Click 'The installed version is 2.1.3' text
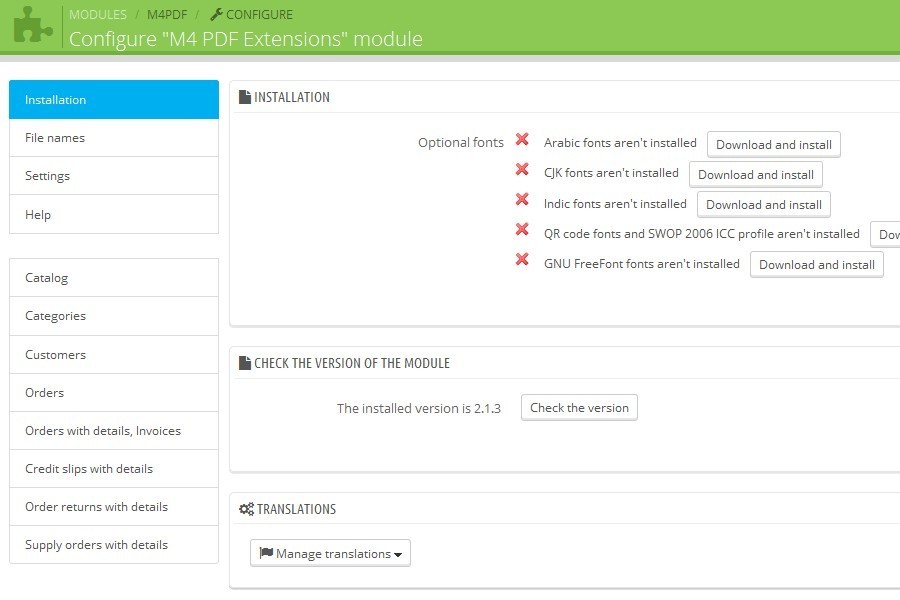Viewport: 900px width, 600px height. [418, 408]
